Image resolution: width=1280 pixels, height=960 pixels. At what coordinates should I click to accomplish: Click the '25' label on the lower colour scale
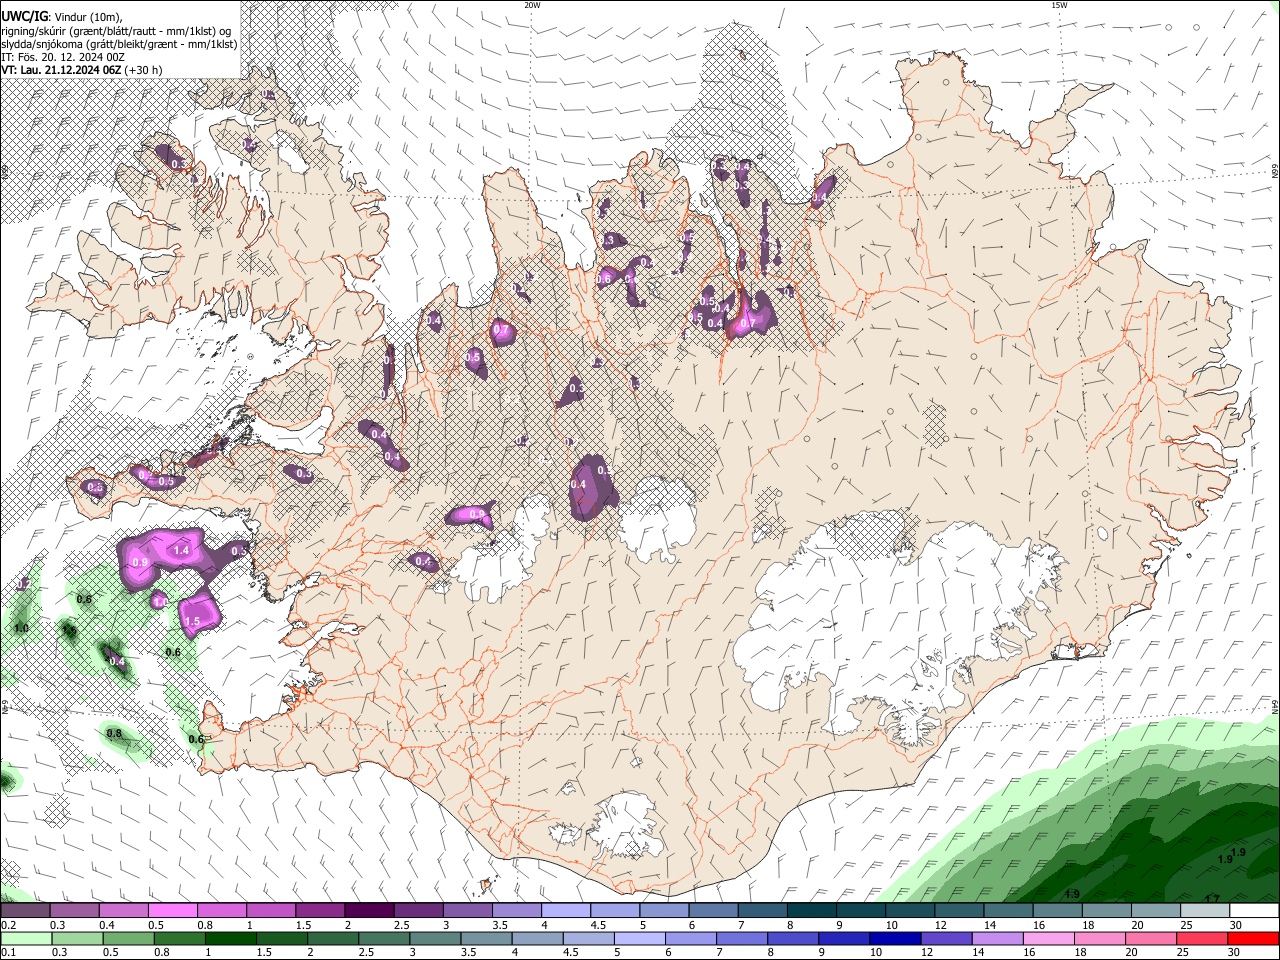(1183, 953)
